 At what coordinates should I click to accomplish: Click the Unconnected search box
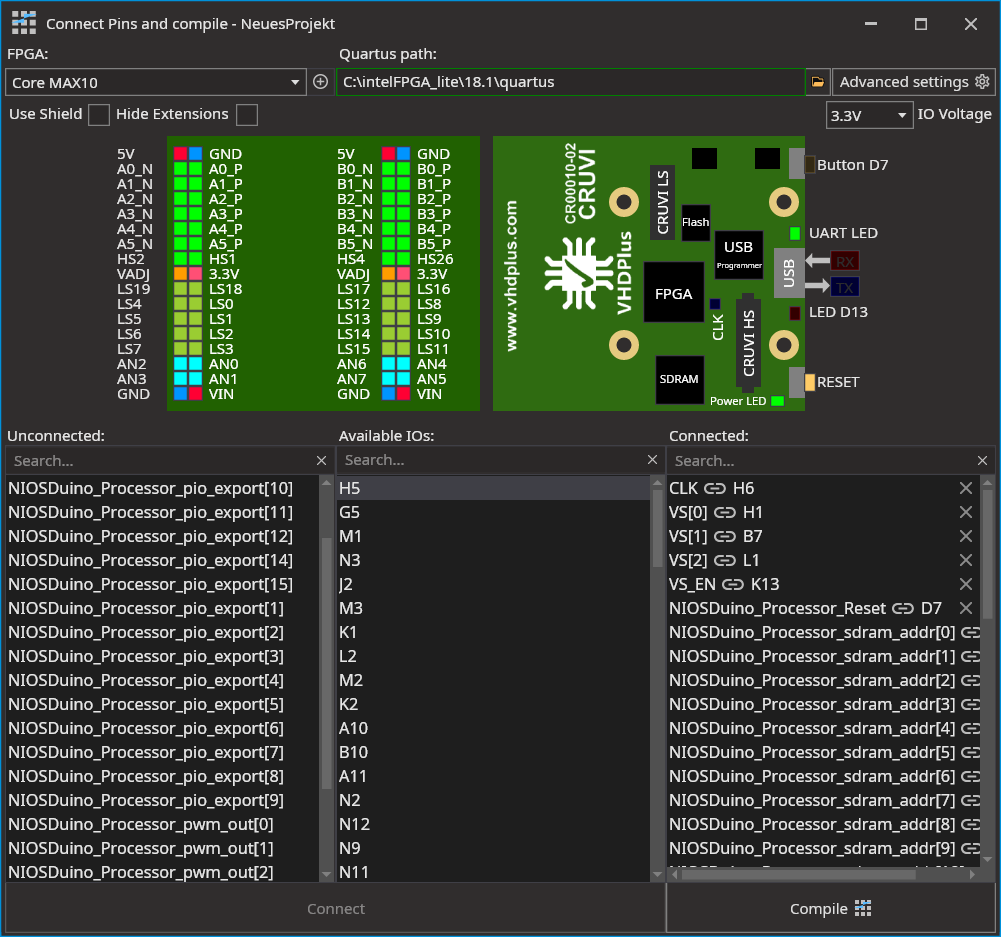pos(160,461)
